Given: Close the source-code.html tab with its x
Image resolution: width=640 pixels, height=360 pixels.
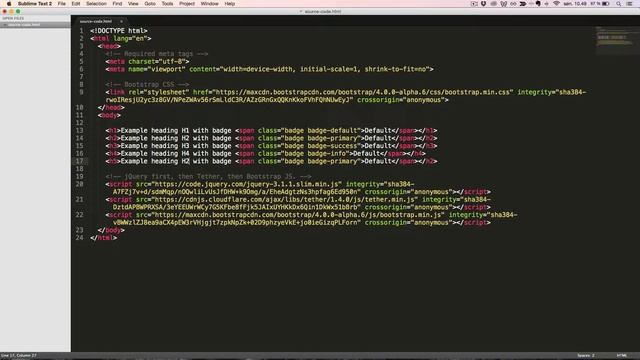Looking at the screenshot, I should tap(121, 21).
